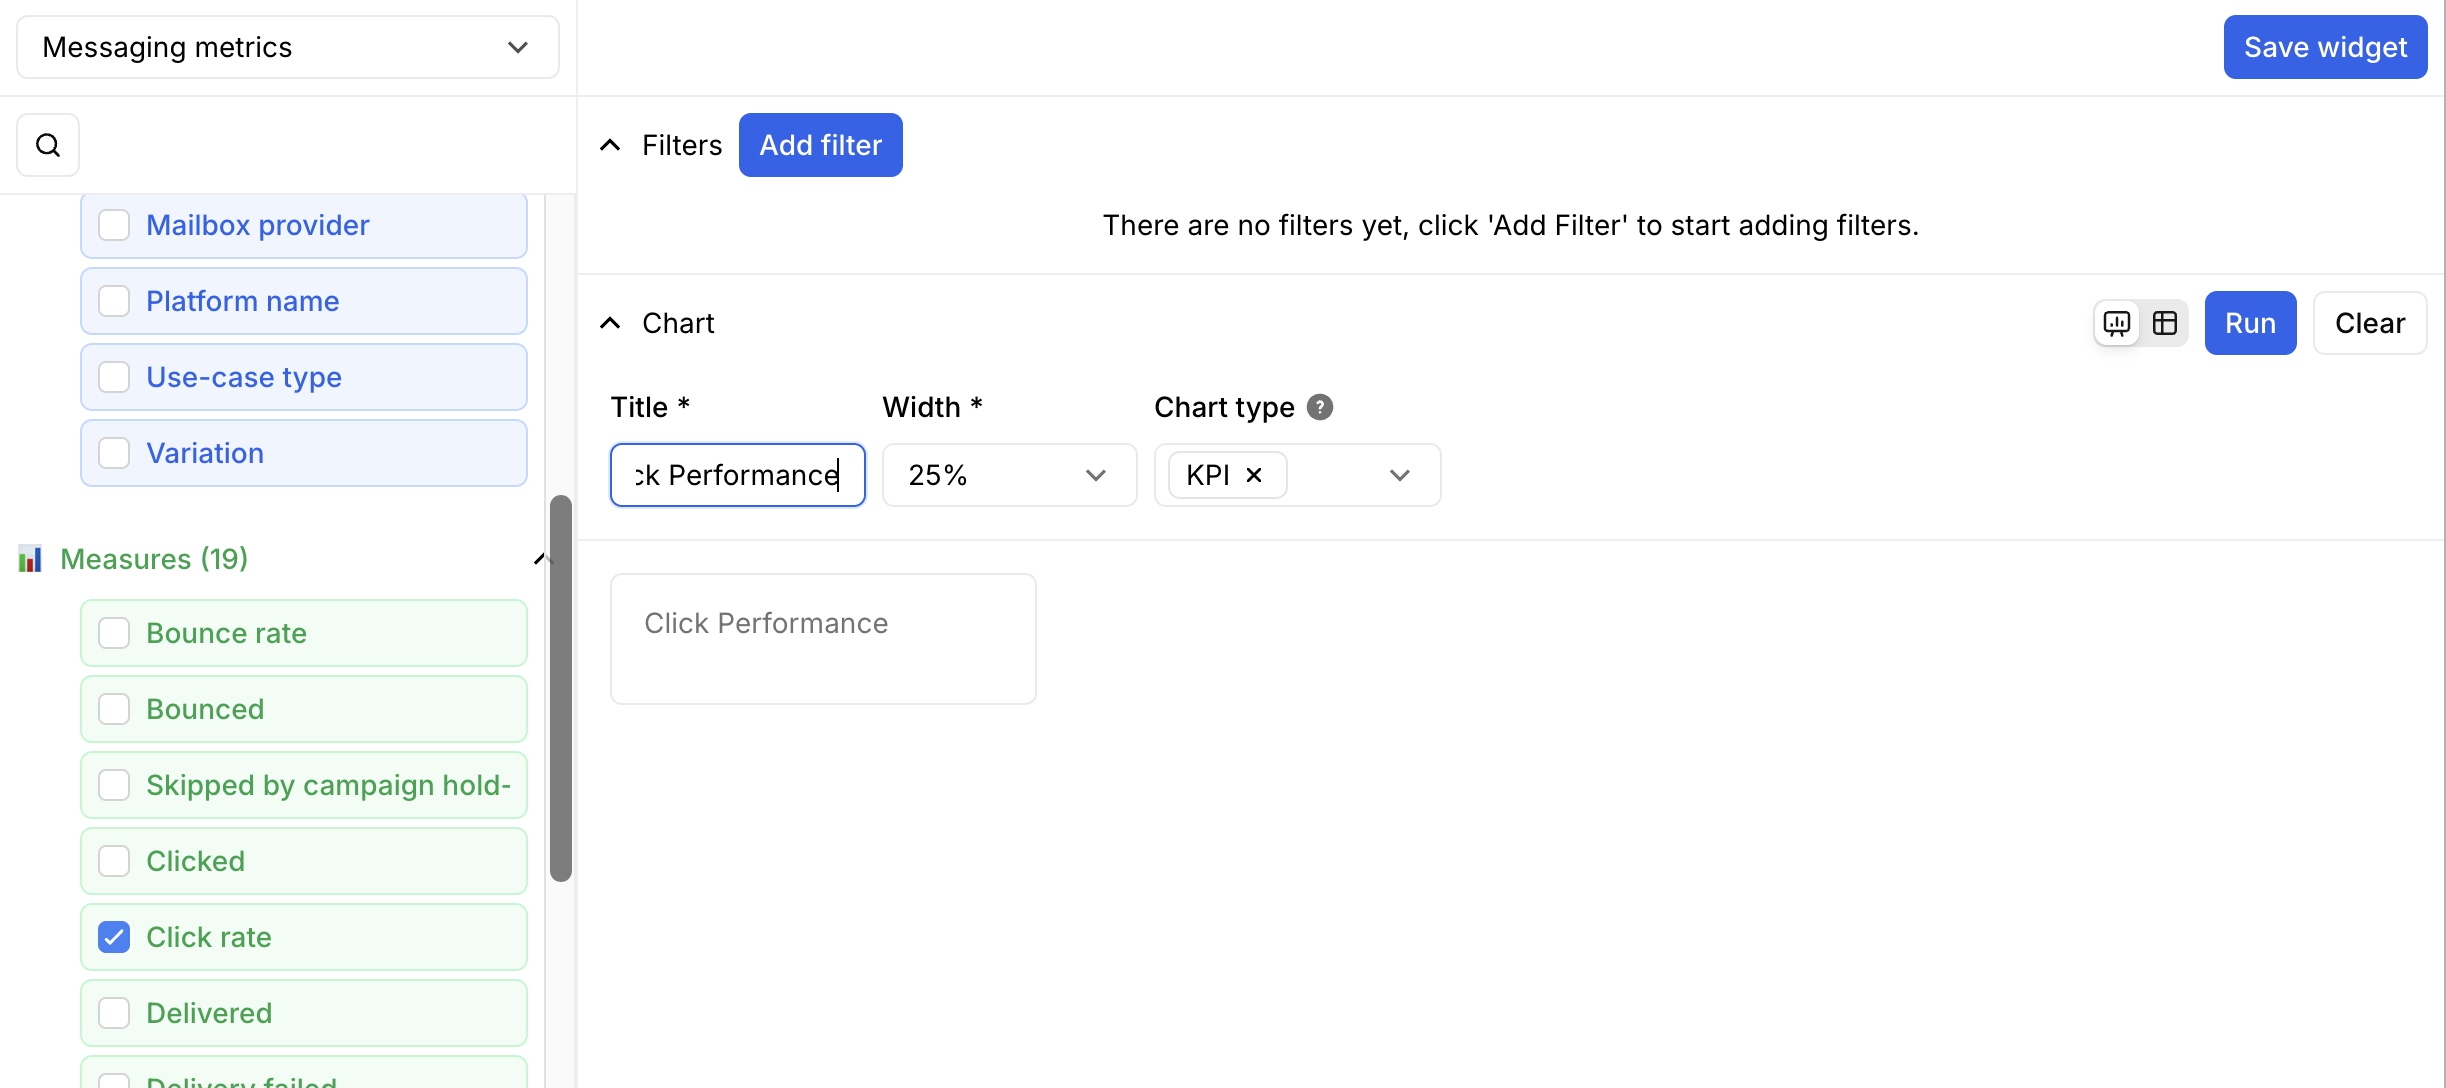Open the Width 25% dropdown
The width and height of the screenshot is (2446, 1088).
click(1008, 475)
